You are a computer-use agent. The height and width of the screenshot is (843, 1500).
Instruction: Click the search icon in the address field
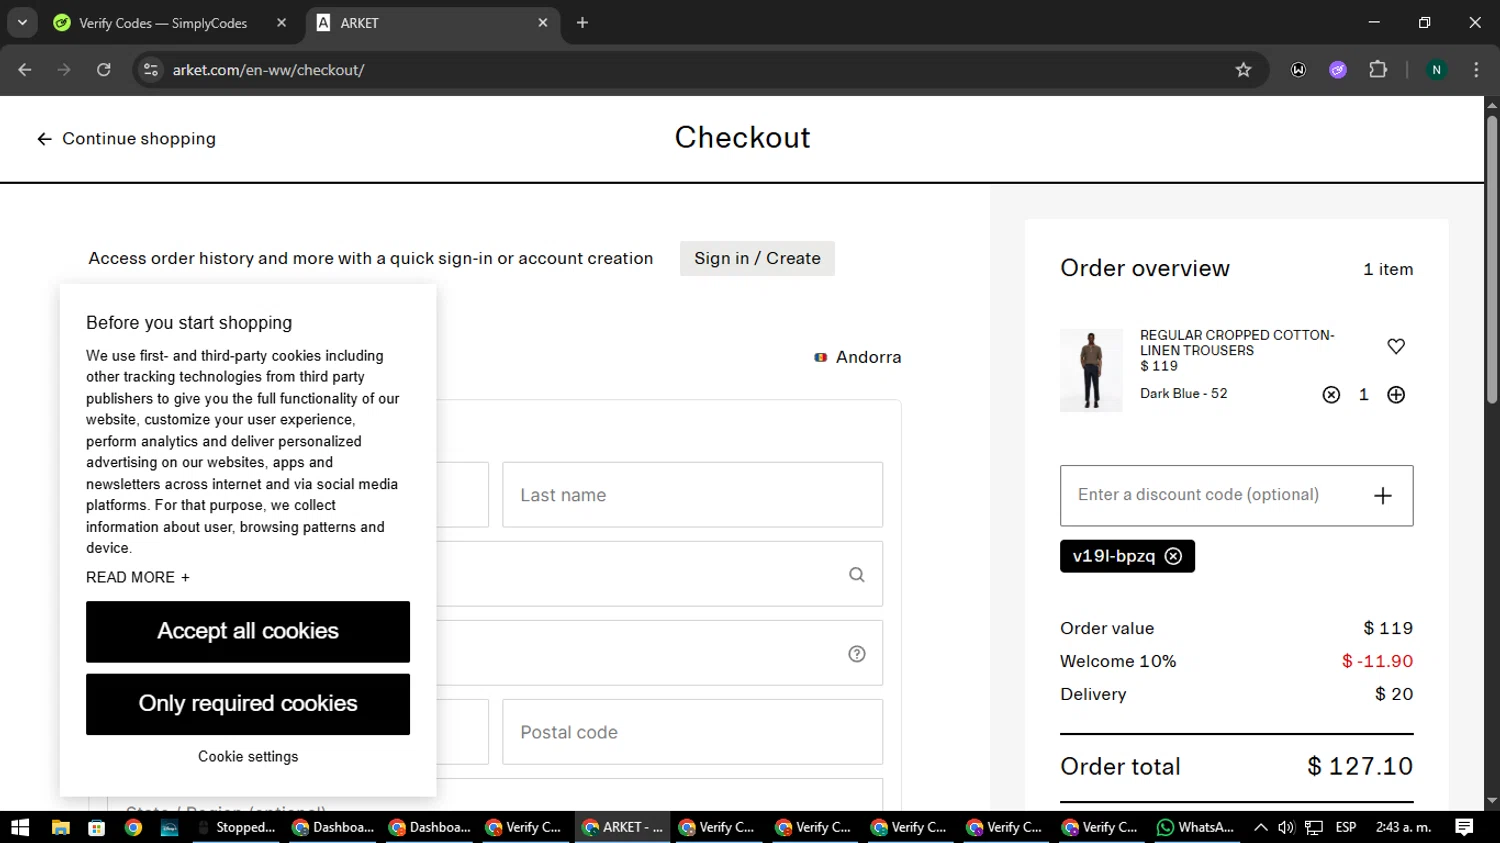[857, 574]
